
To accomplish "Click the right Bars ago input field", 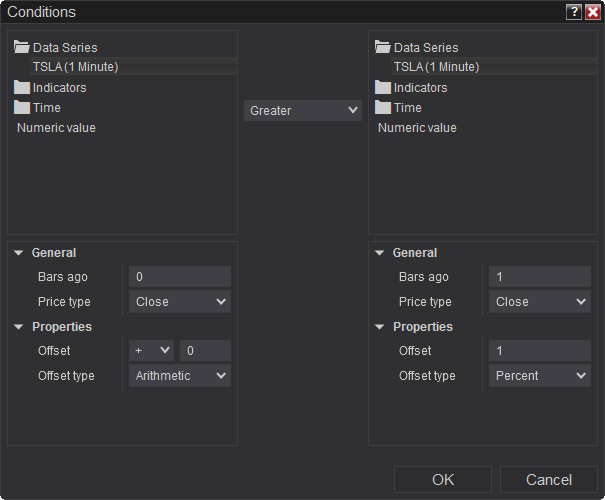I will click(x=540, y=277).
